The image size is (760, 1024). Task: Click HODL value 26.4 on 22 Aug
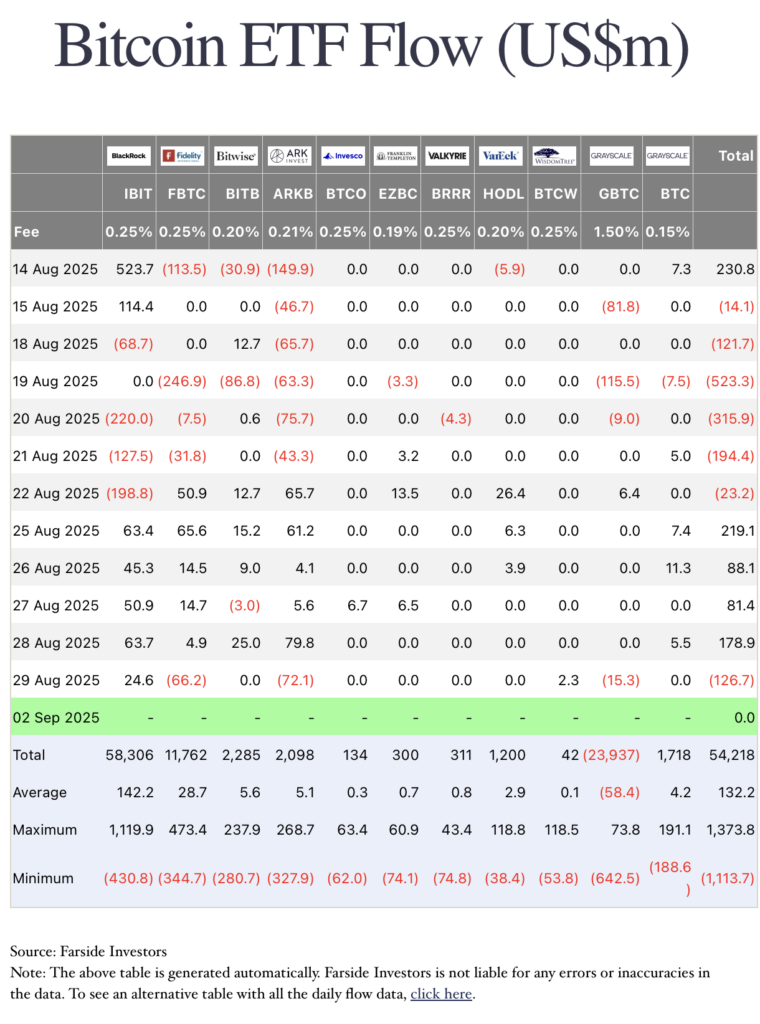click(x=510, y=493)
